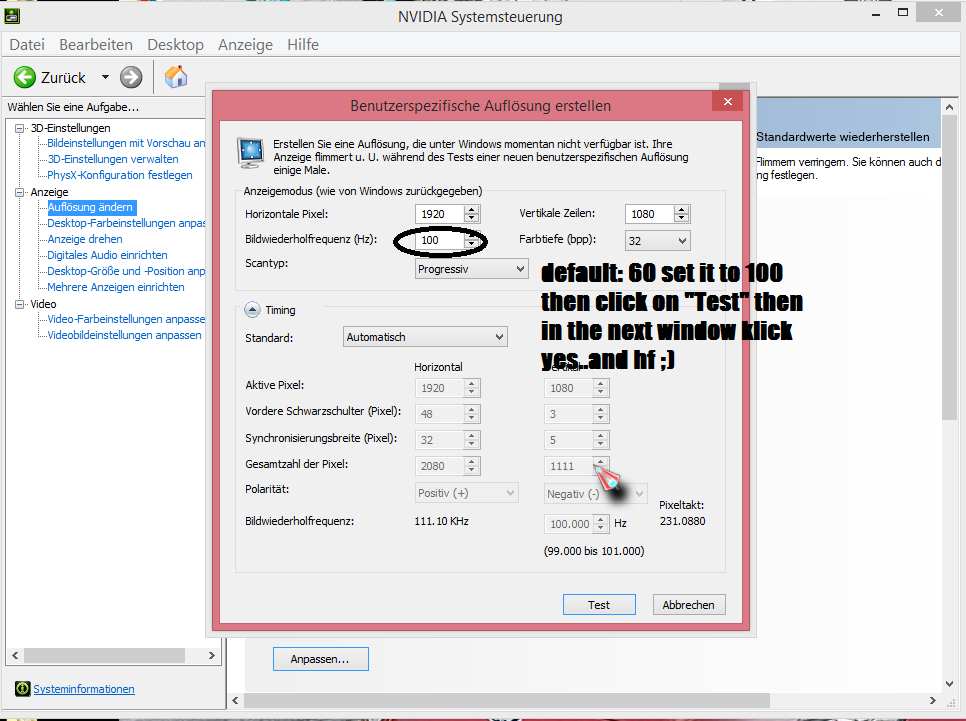Click the dialog monitor illustration icon
966x721 pixels.
point(251,153)
